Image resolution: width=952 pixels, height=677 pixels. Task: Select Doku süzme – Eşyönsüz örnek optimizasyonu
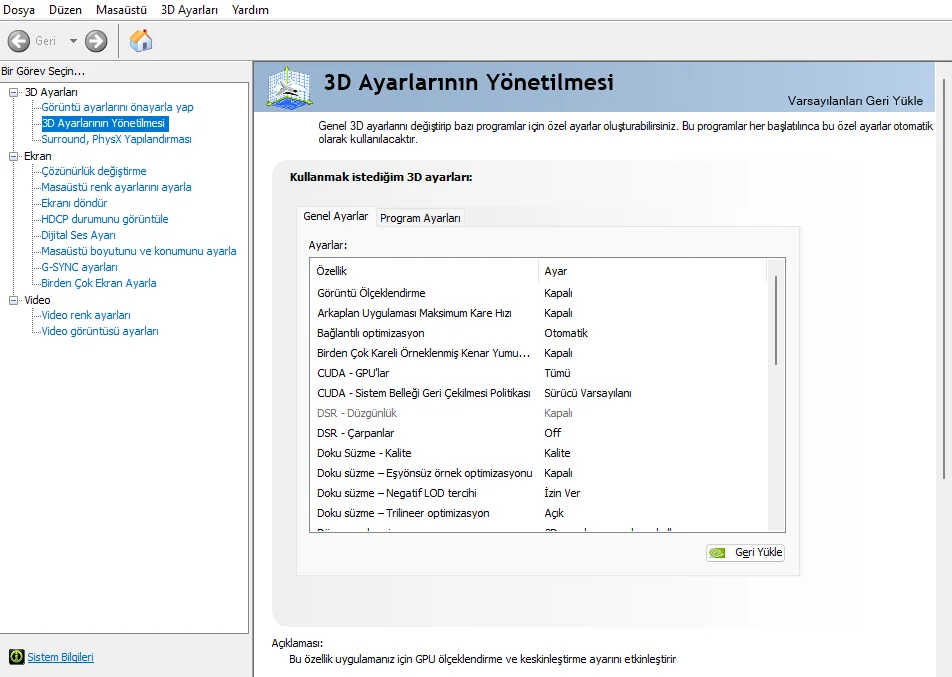[538, 474]
